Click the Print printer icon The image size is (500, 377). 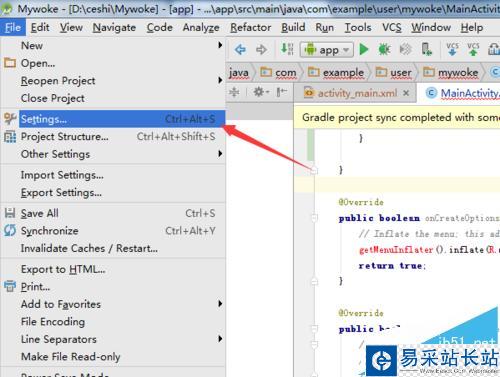tap(10, 286)
